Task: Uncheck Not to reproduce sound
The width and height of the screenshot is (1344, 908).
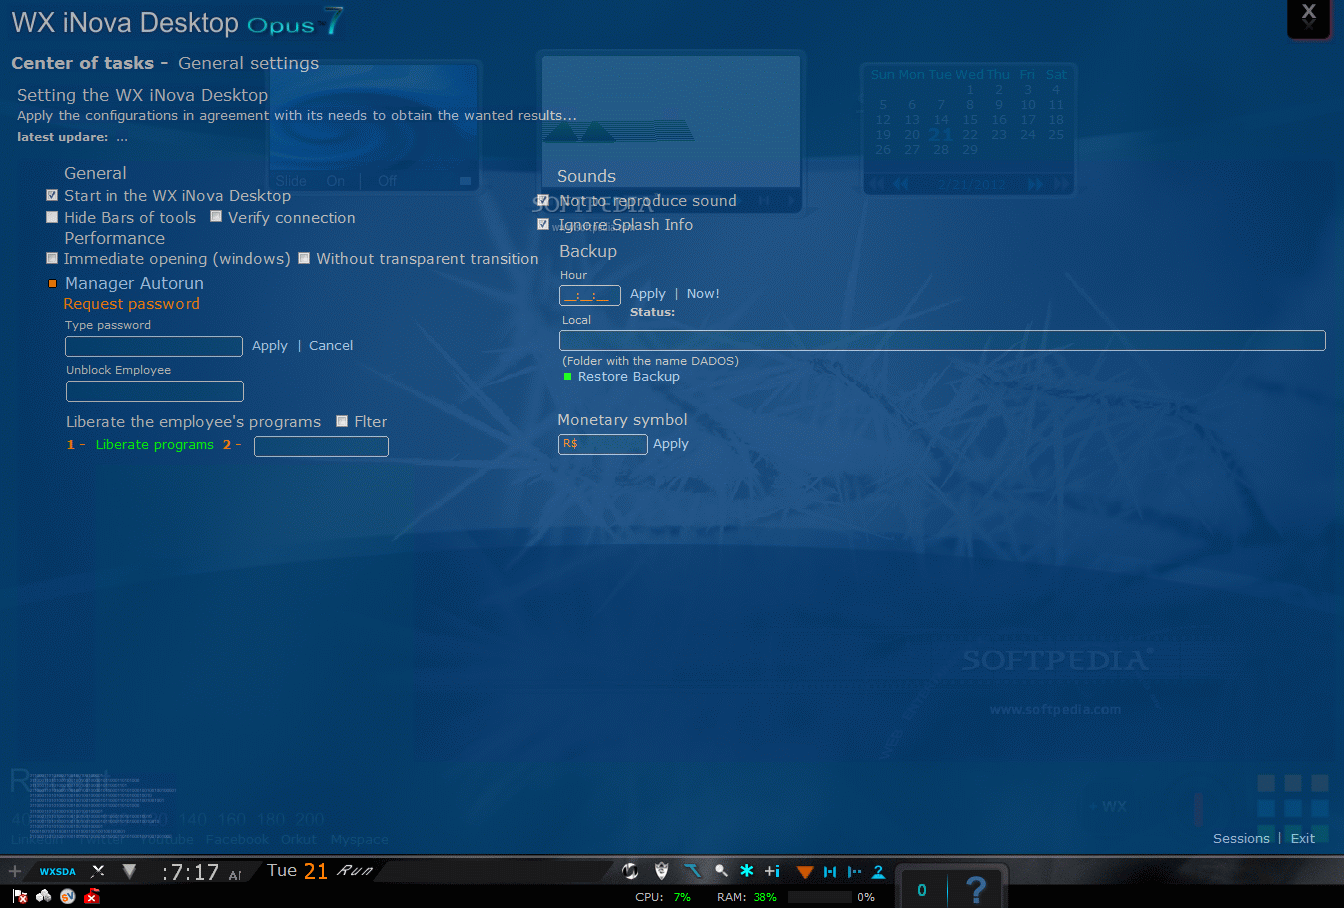Action: pos(543,200)
